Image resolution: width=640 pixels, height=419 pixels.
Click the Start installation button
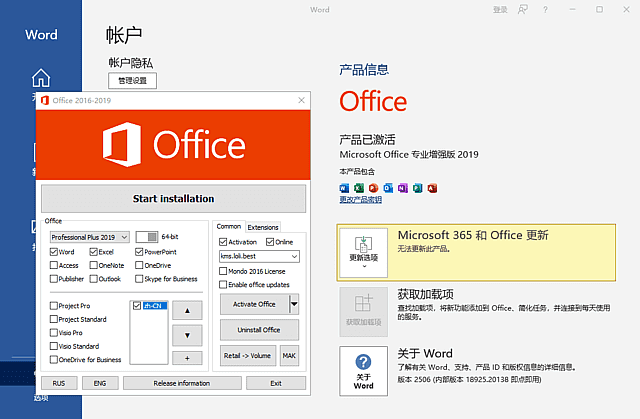173,199
